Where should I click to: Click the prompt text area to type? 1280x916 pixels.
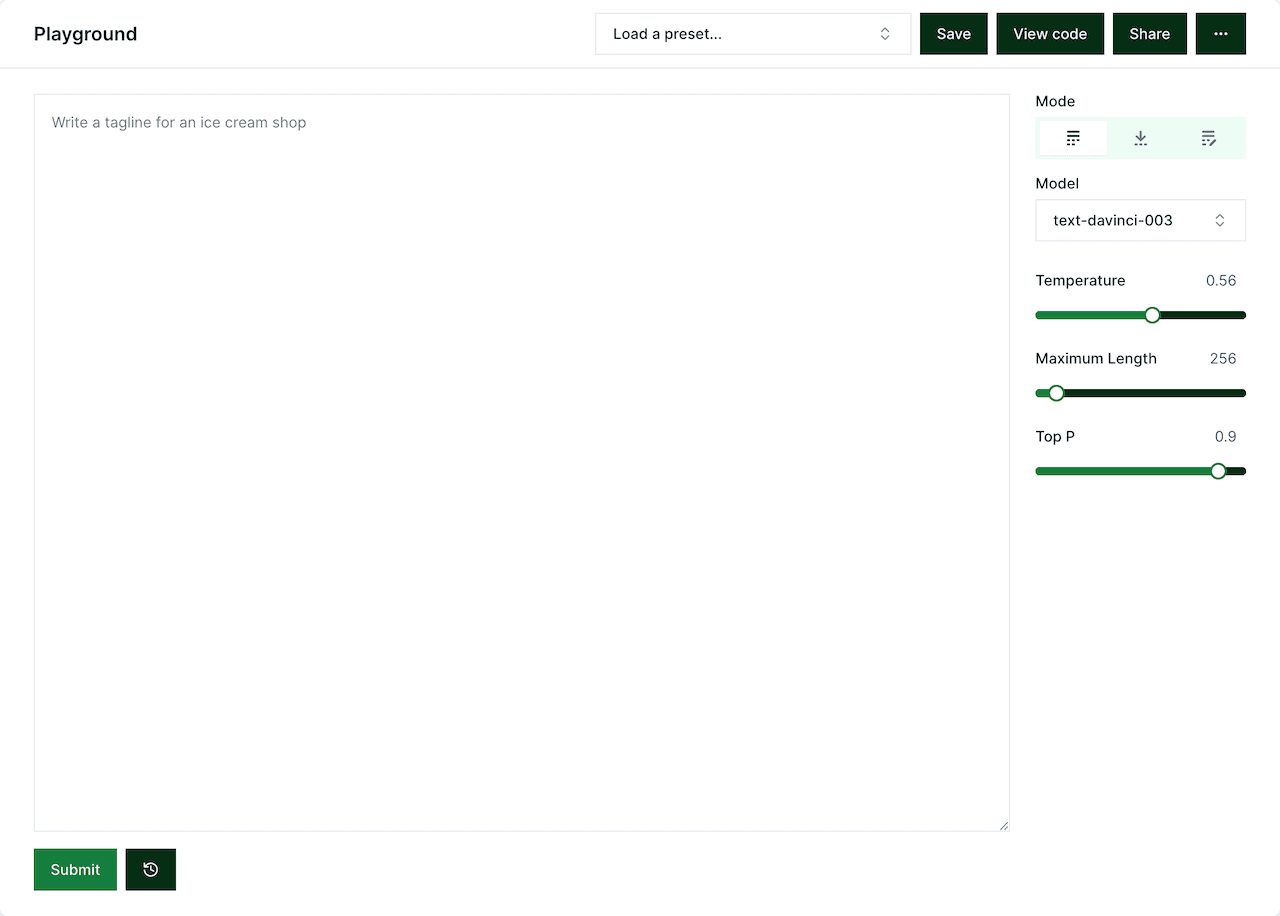click(x=521, y=400)
